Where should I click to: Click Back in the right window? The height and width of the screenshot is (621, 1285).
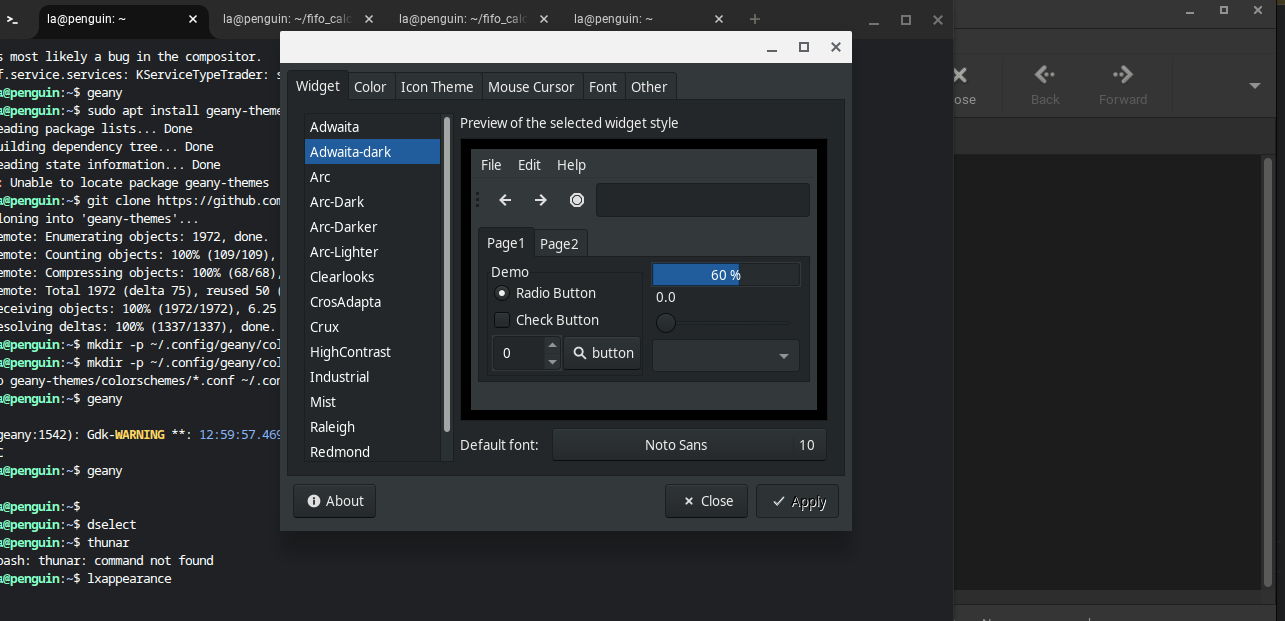pyautogui.click(x=1045, y=85)
